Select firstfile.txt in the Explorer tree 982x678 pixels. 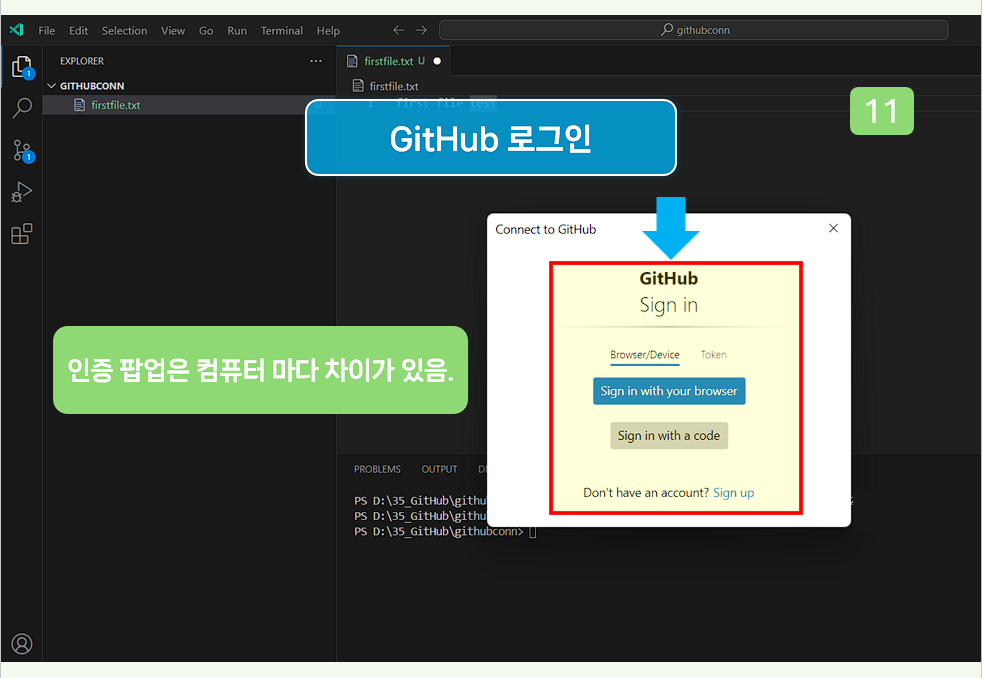point(188,105)
